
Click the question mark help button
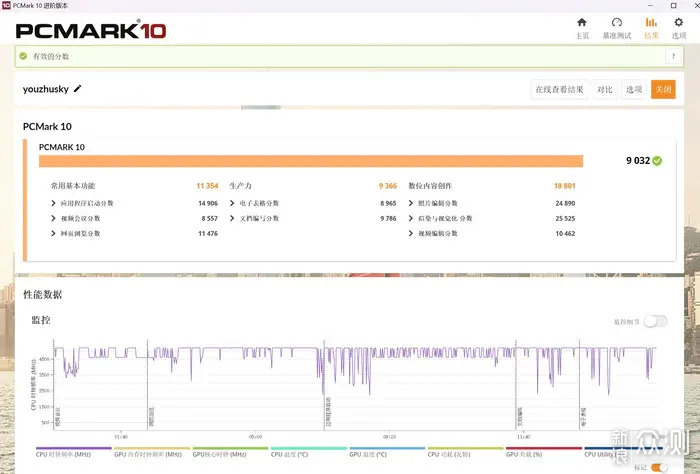(673, 56)
